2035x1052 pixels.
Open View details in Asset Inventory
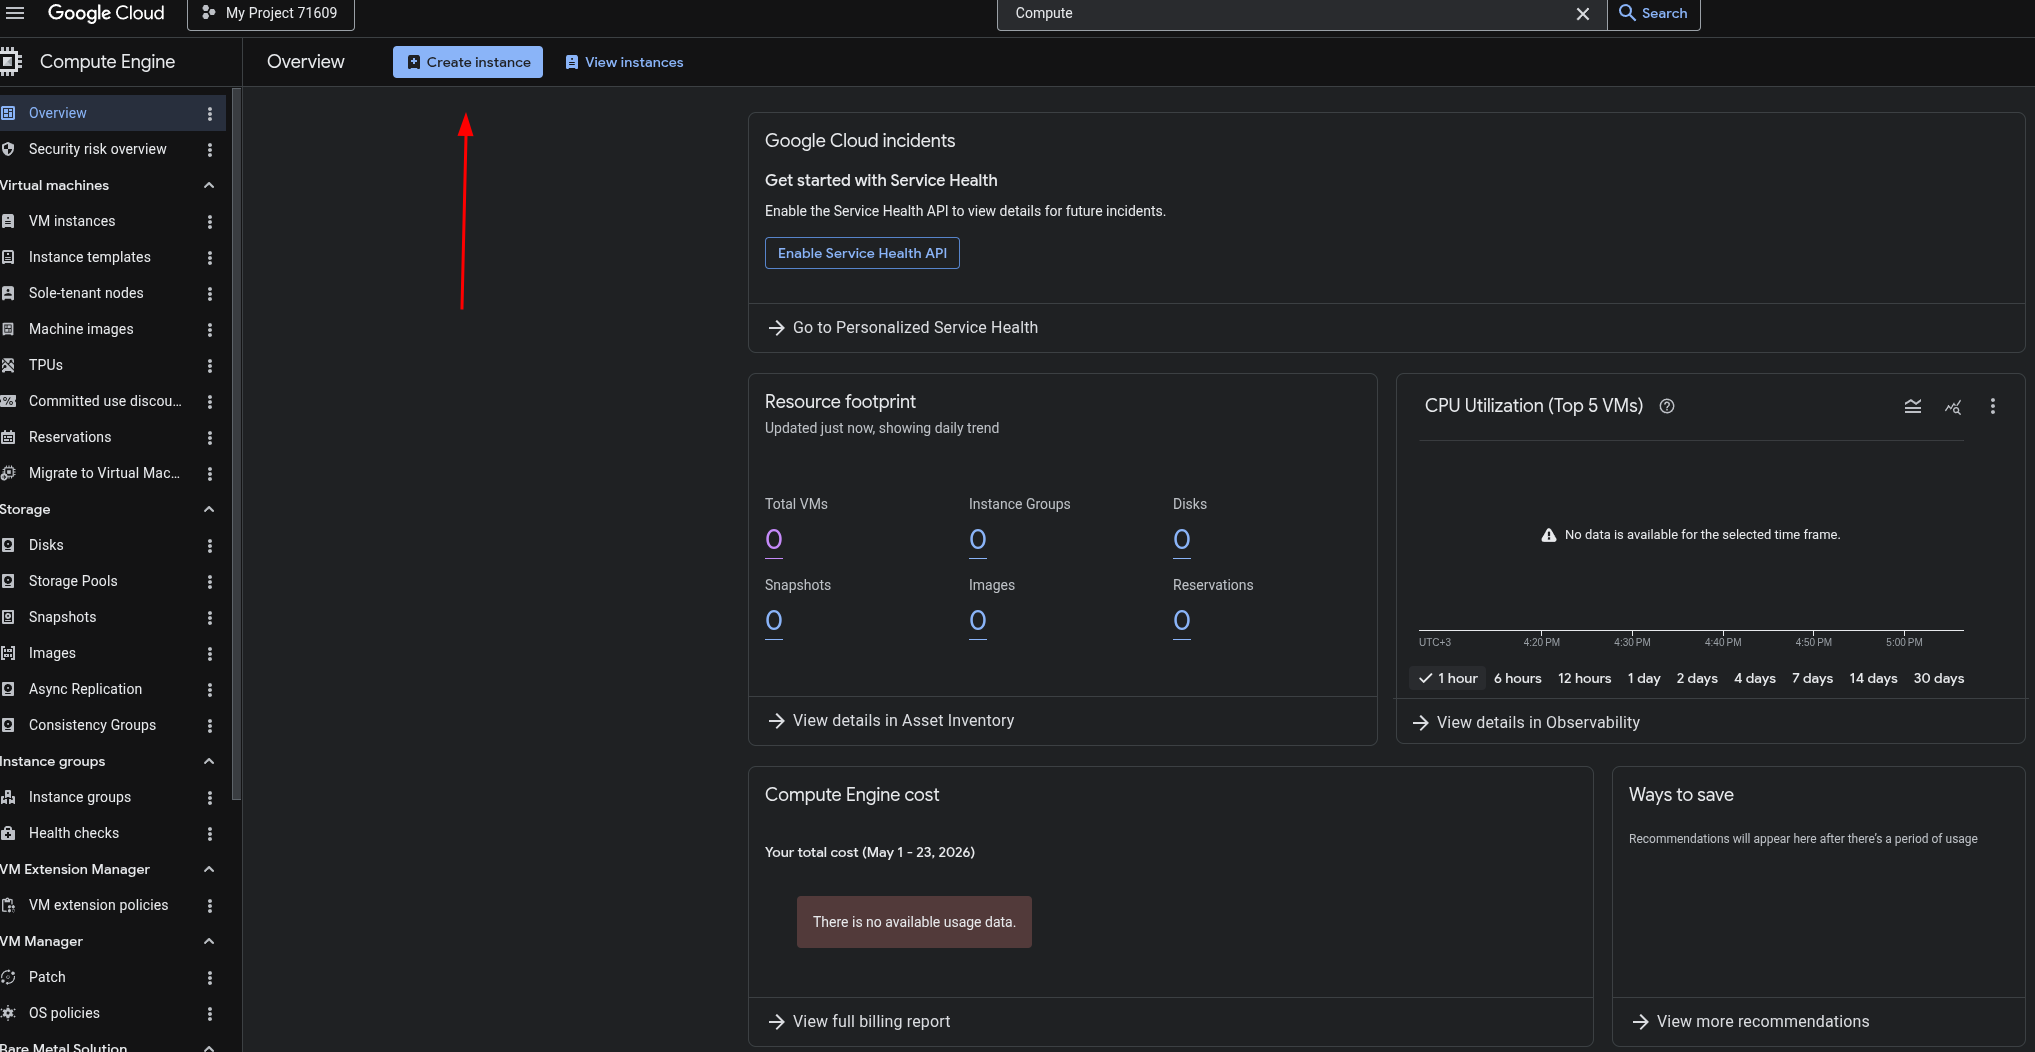click(x=891, y=721)
